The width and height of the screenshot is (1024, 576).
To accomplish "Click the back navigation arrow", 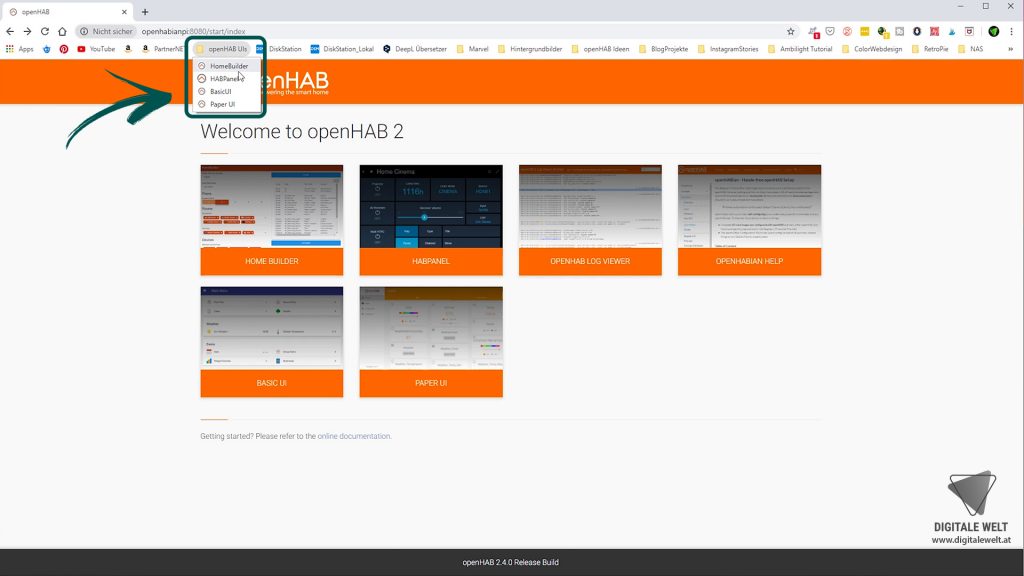I will click(10, 31).
